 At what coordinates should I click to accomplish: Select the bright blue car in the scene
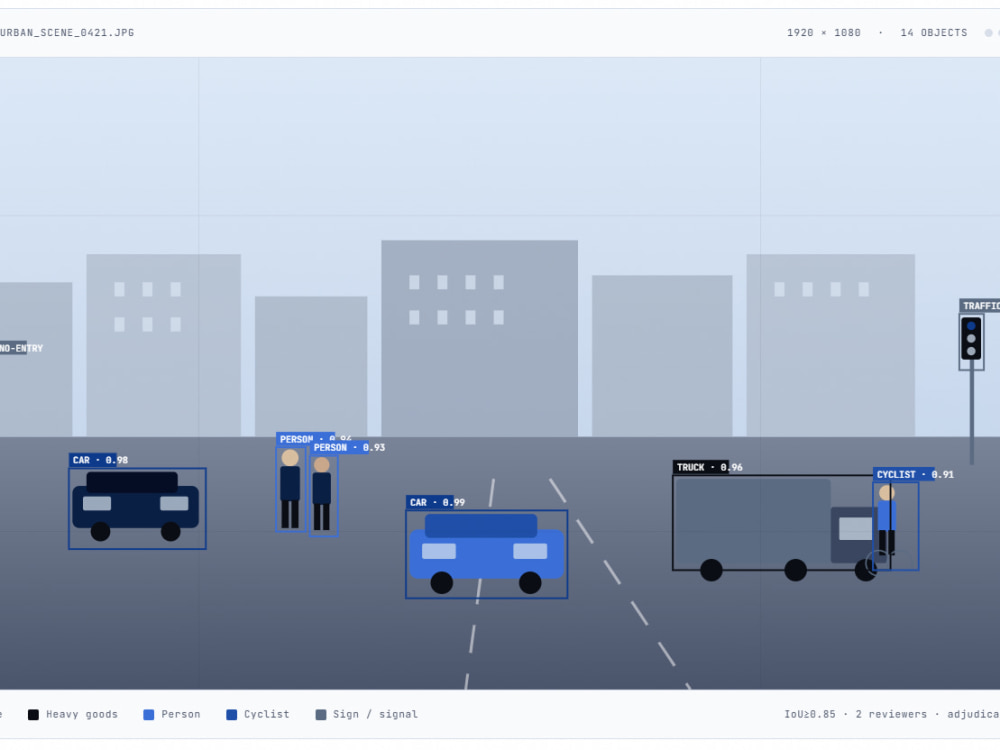pyautogui.click(x=487, y=554)
